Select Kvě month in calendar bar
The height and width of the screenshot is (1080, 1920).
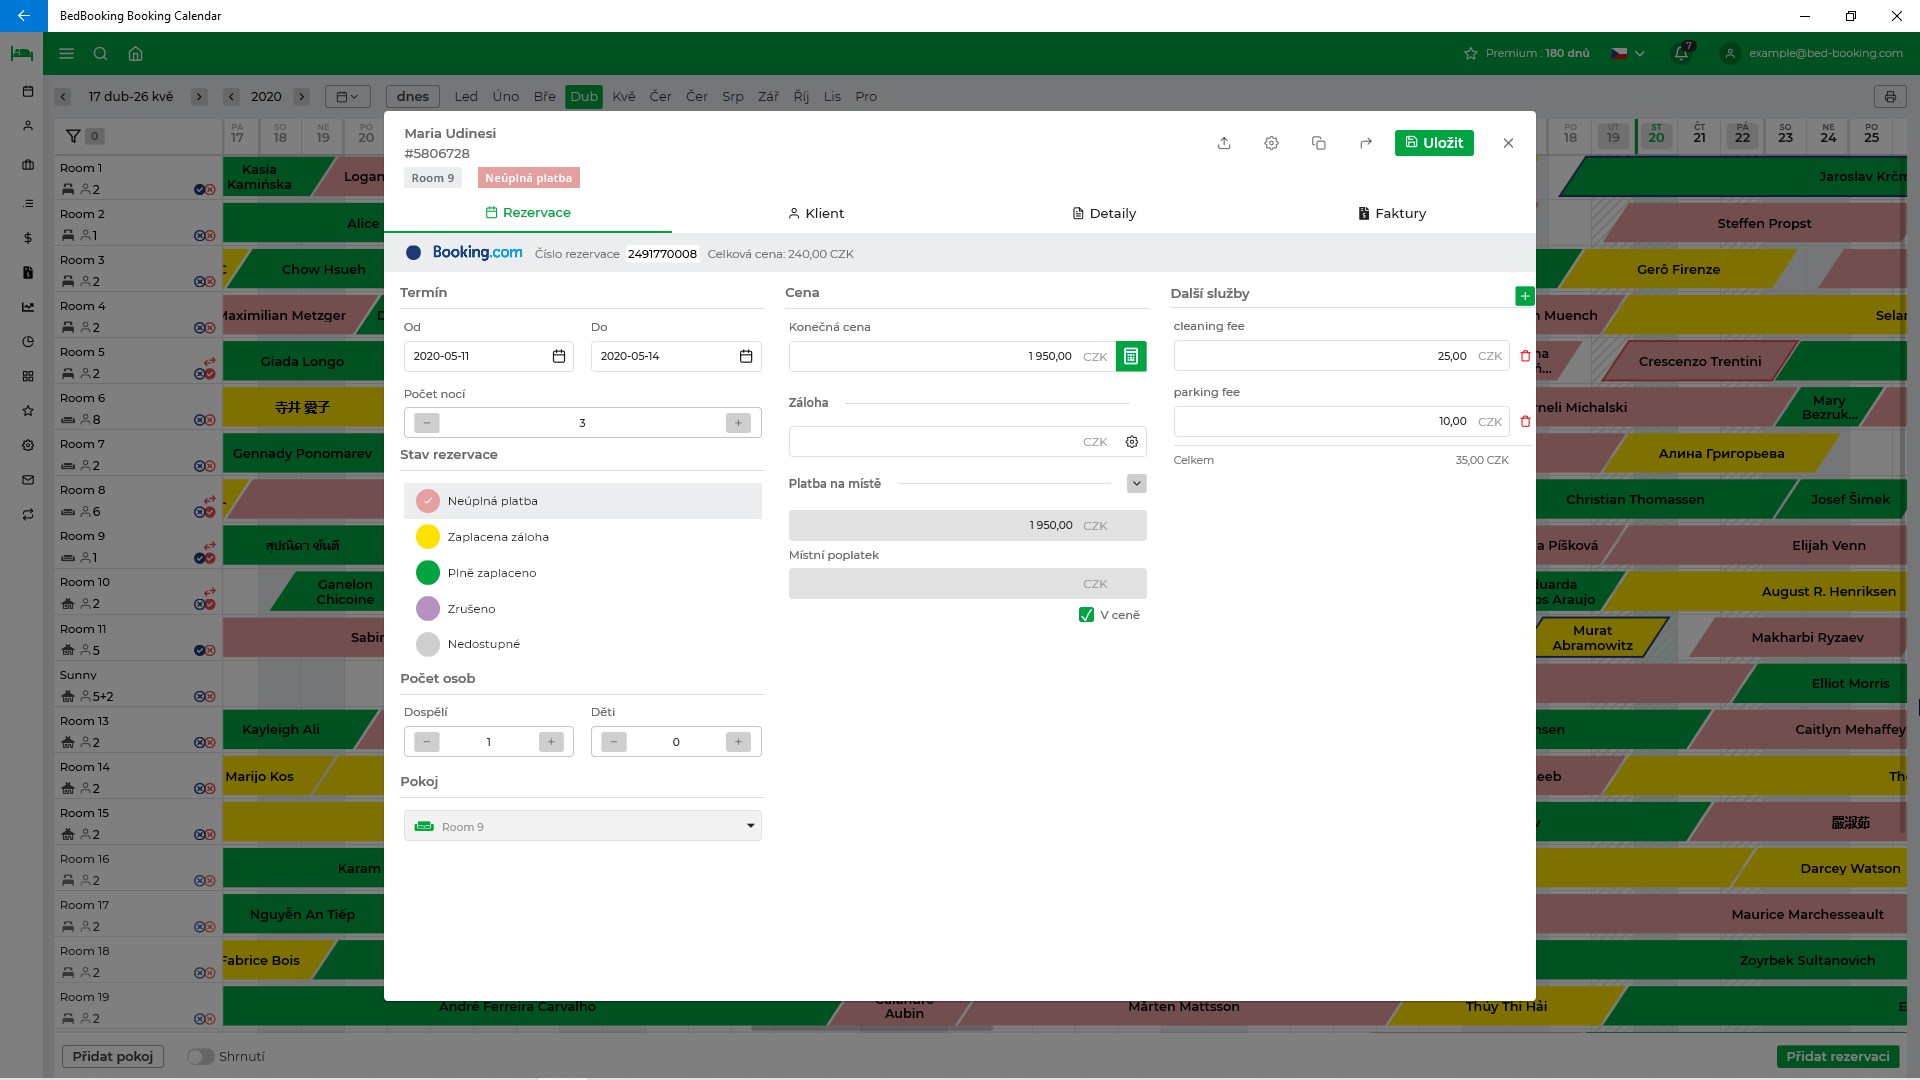pos(624,97)
